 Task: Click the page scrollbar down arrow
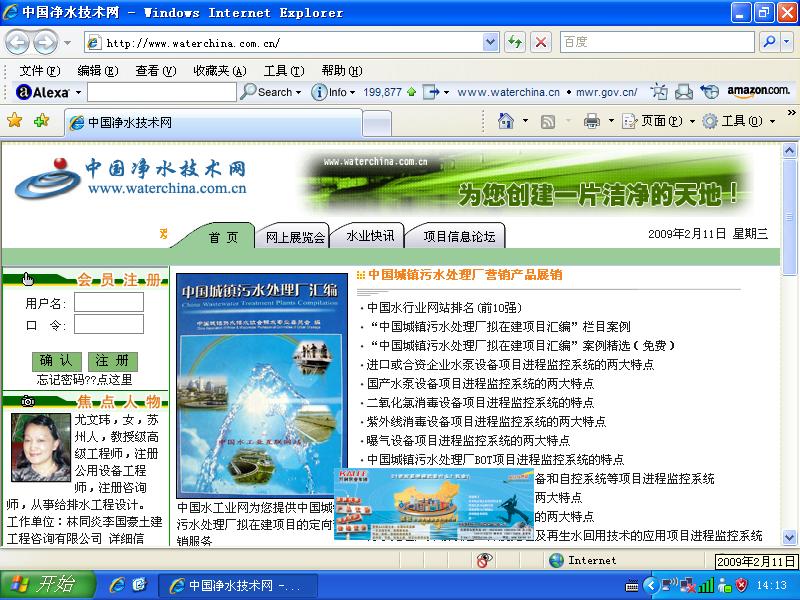(789, 537)
